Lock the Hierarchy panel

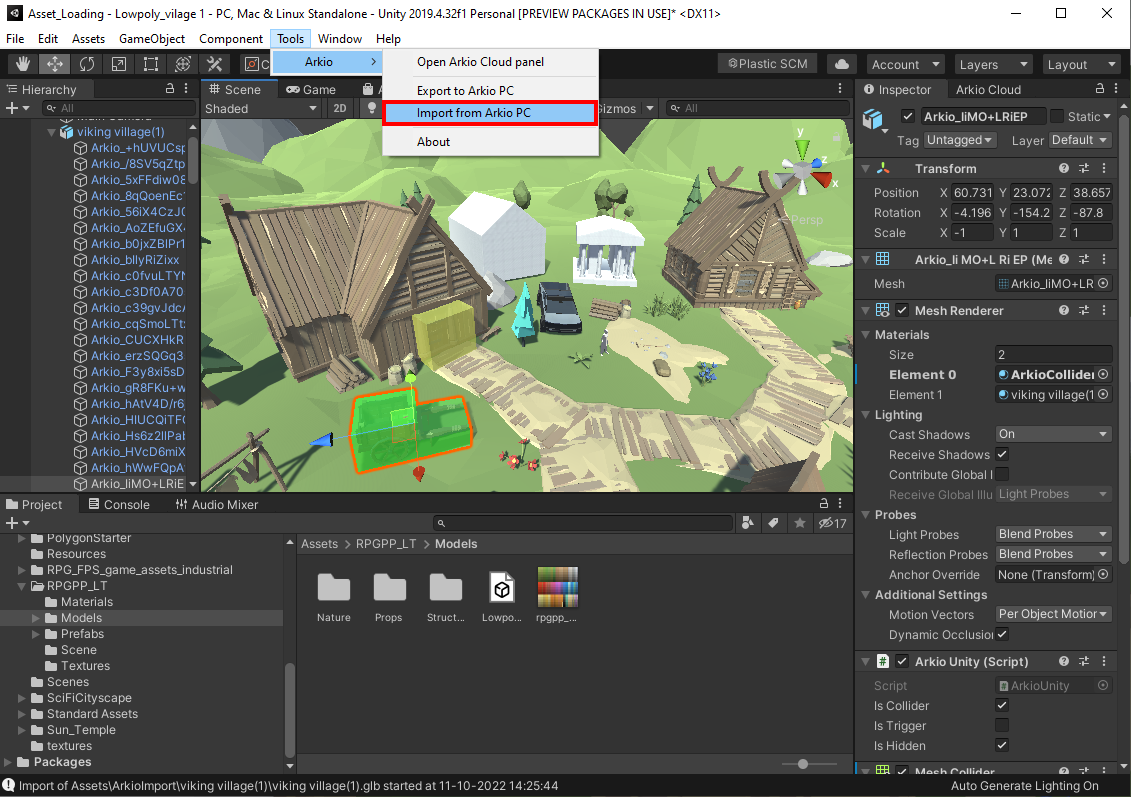point(170,89)
